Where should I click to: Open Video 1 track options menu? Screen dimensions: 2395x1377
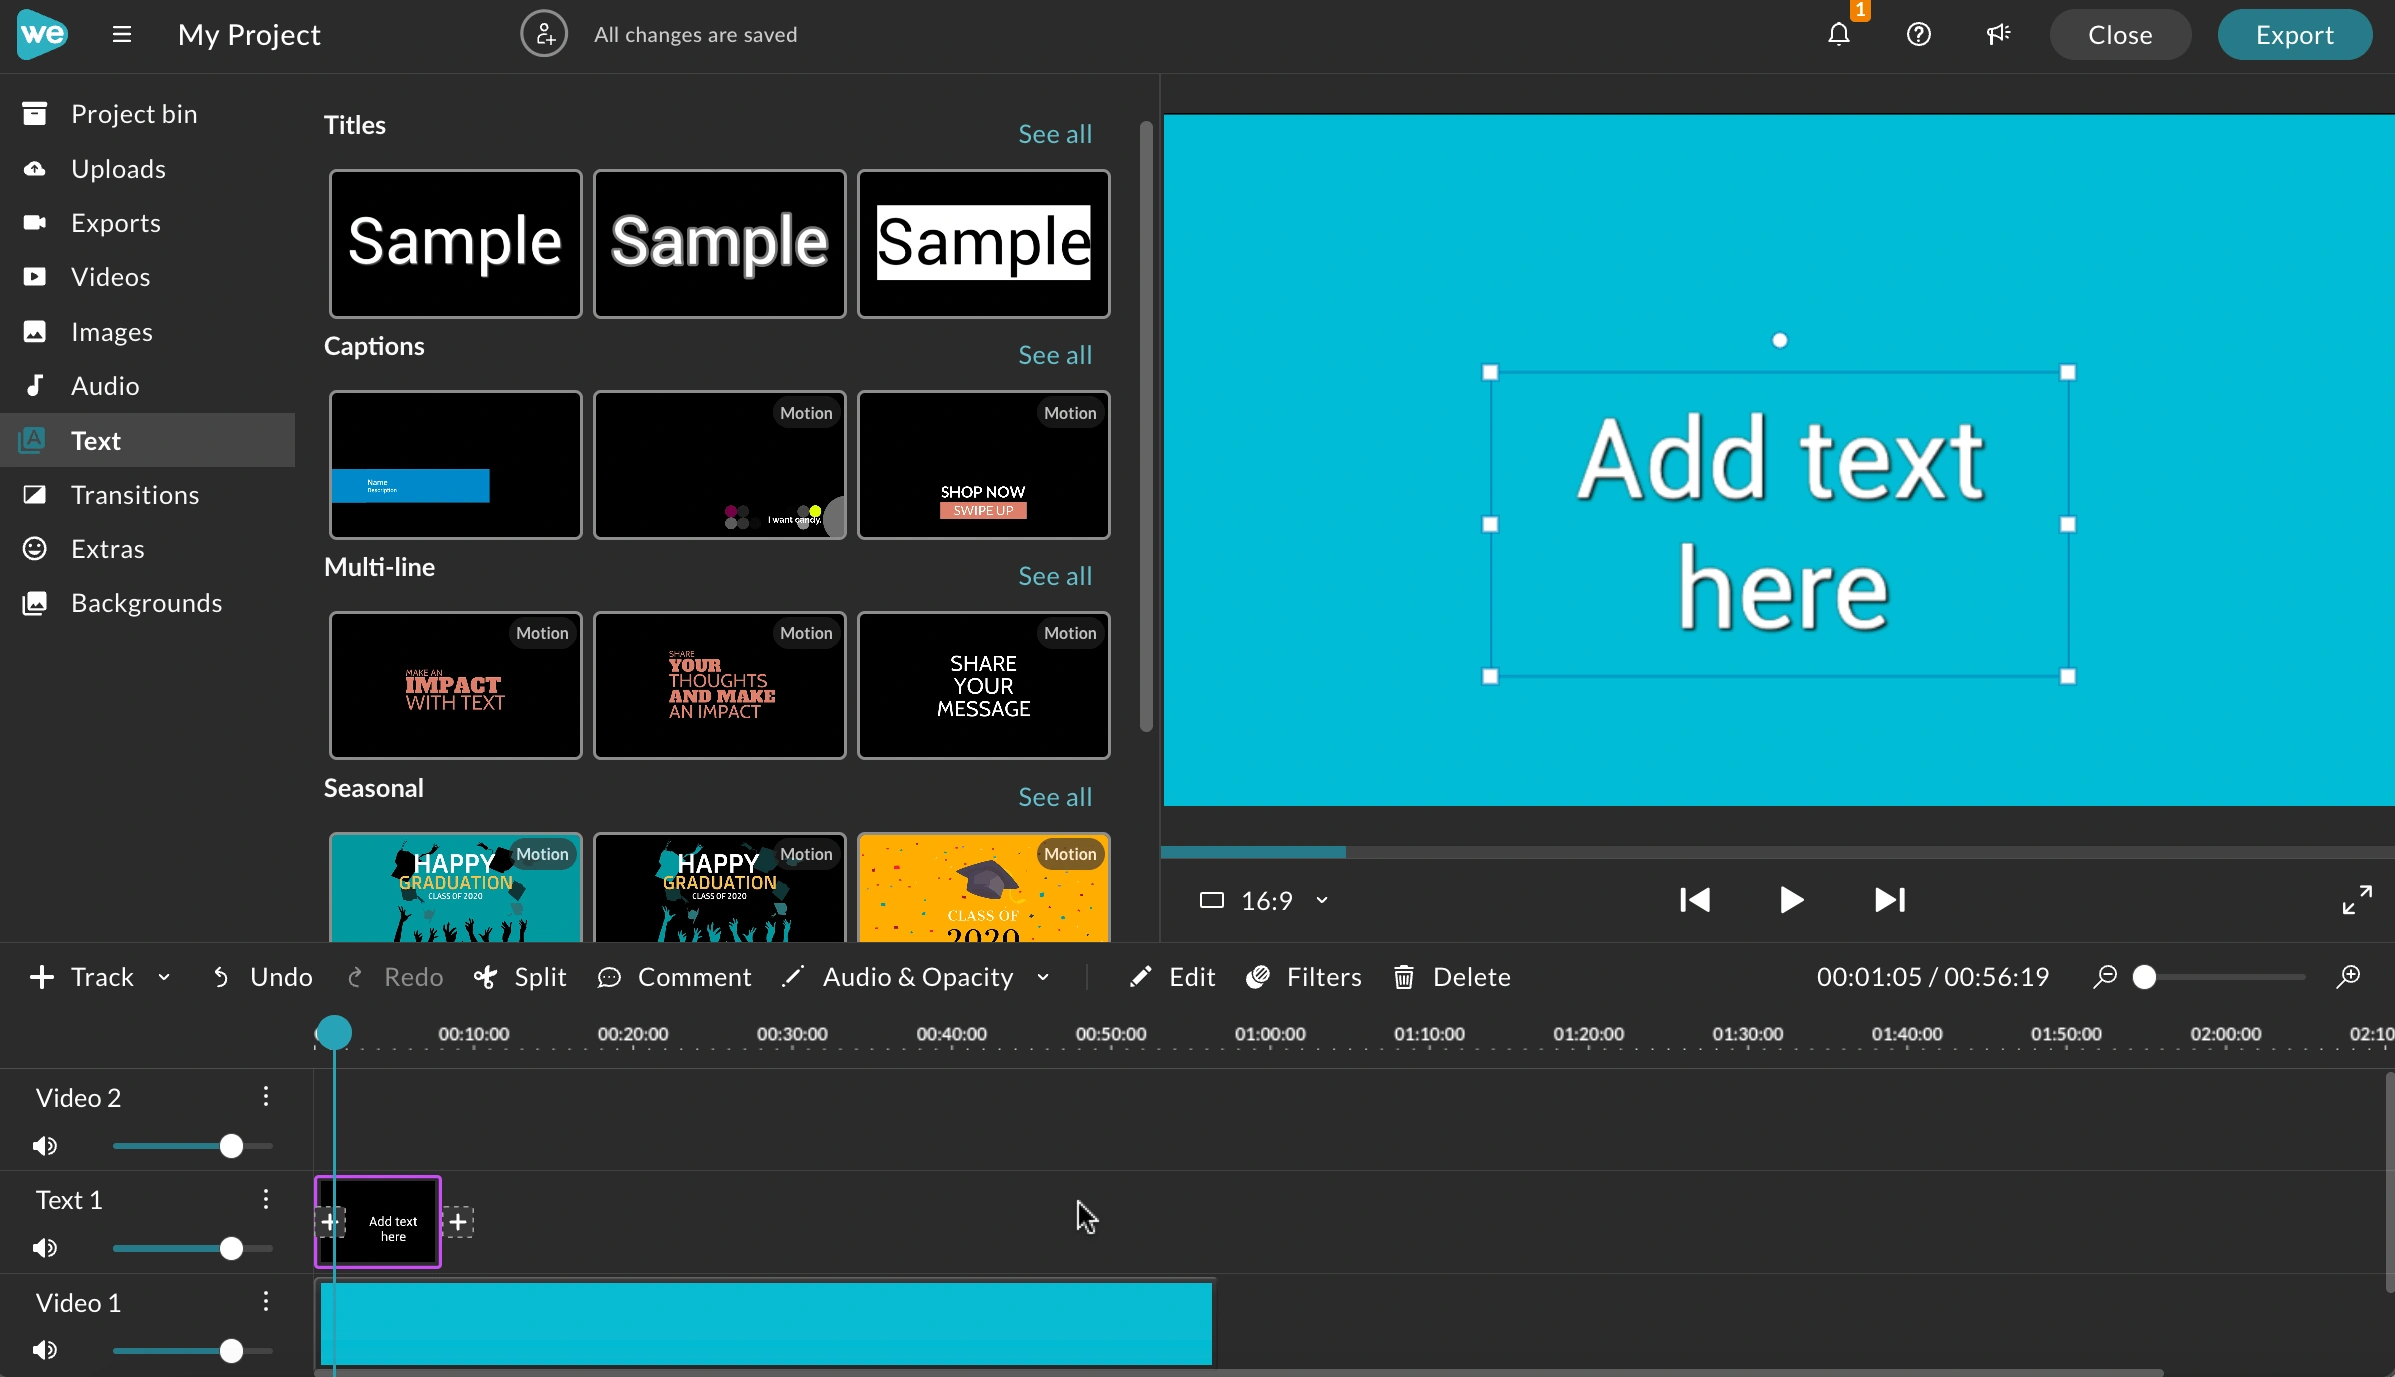click(x=266, y=1302)
